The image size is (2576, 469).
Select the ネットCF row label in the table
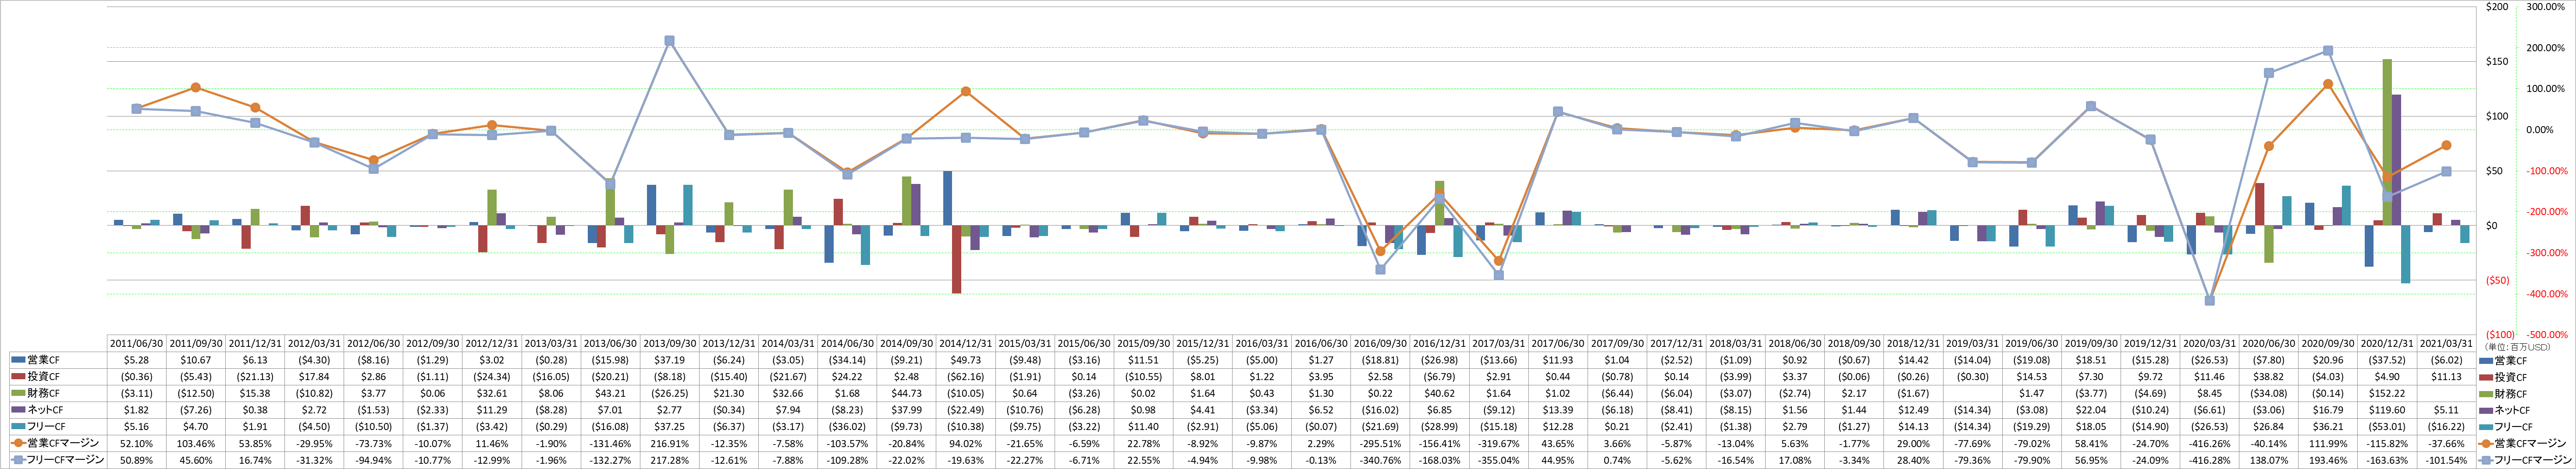click(45, 410)
